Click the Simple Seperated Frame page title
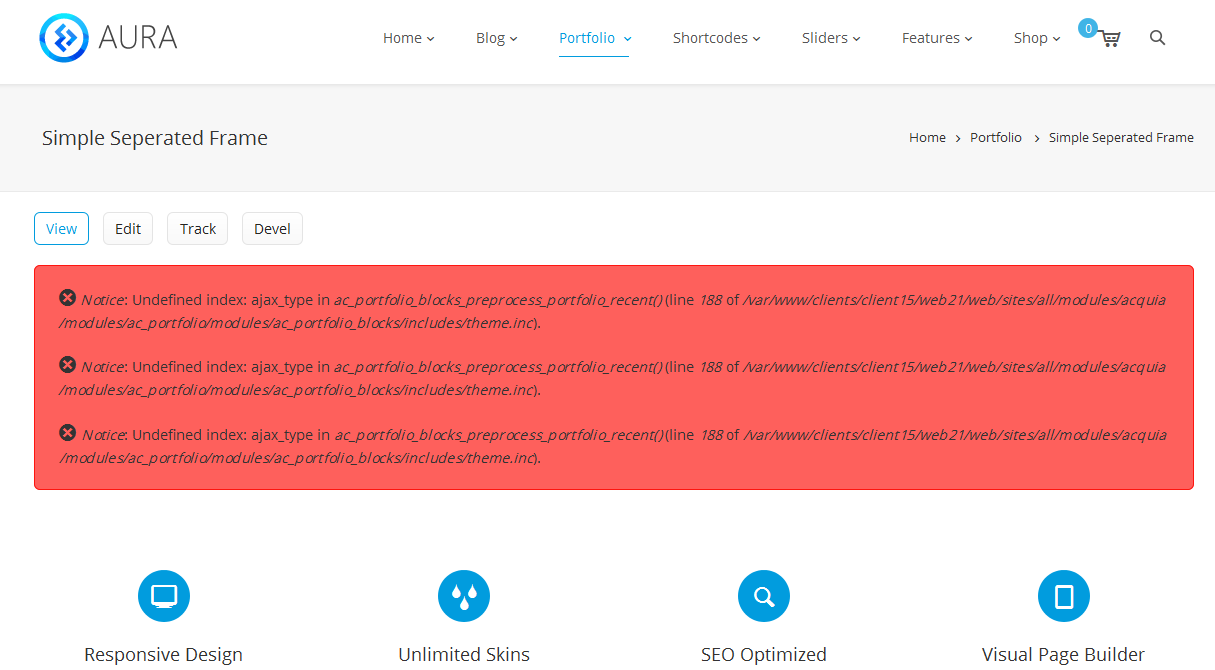The height and width of the screenshot is (670, 1215). click(x=155, y=138)
